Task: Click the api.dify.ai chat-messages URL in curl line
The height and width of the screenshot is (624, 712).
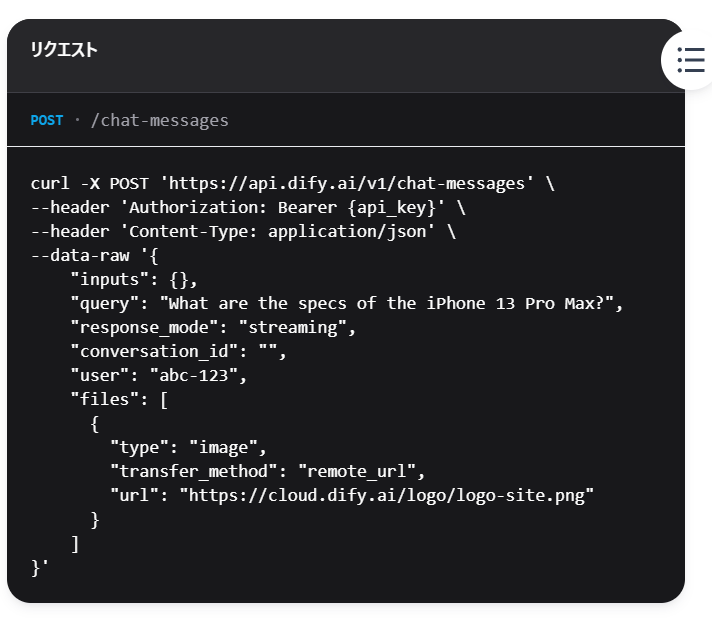Action: [x=347, y=183]
